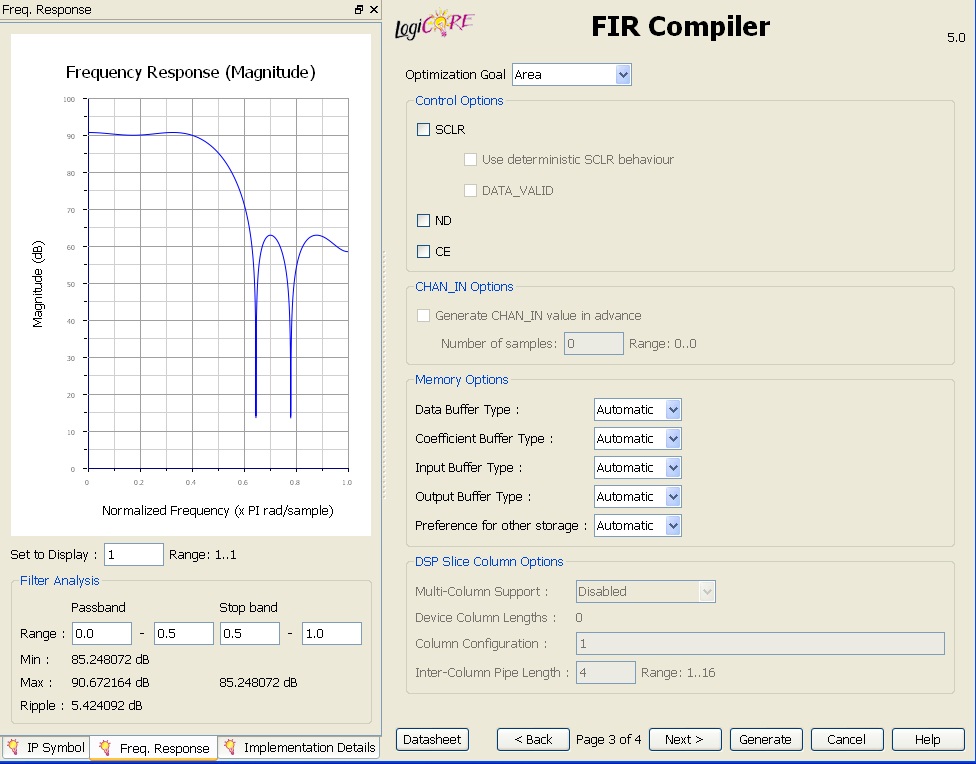Click the Passband Max value 90.672164 dB

pyautogui.click(x=110, y=682)
